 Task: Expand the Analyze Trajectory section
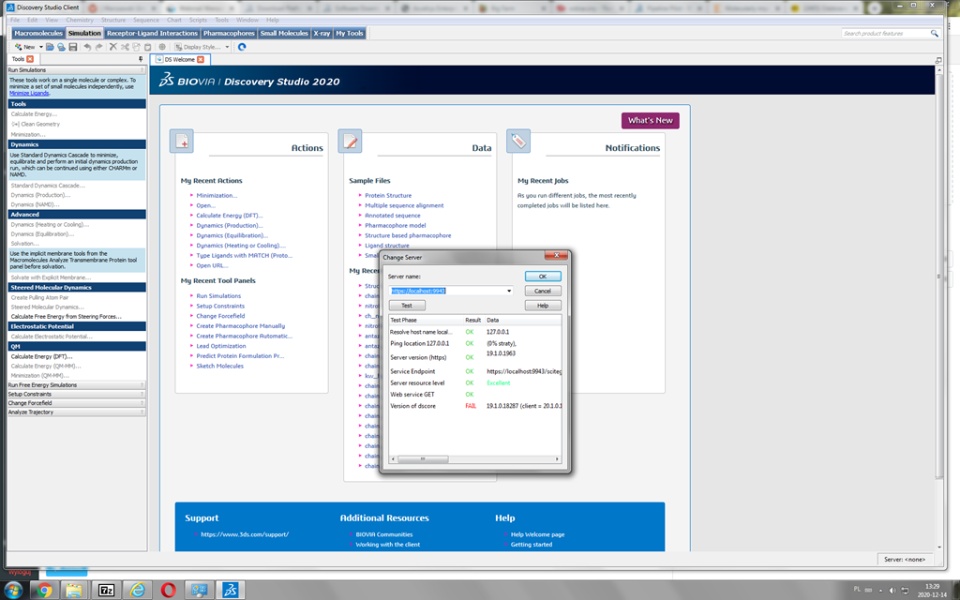coord(77,412)
